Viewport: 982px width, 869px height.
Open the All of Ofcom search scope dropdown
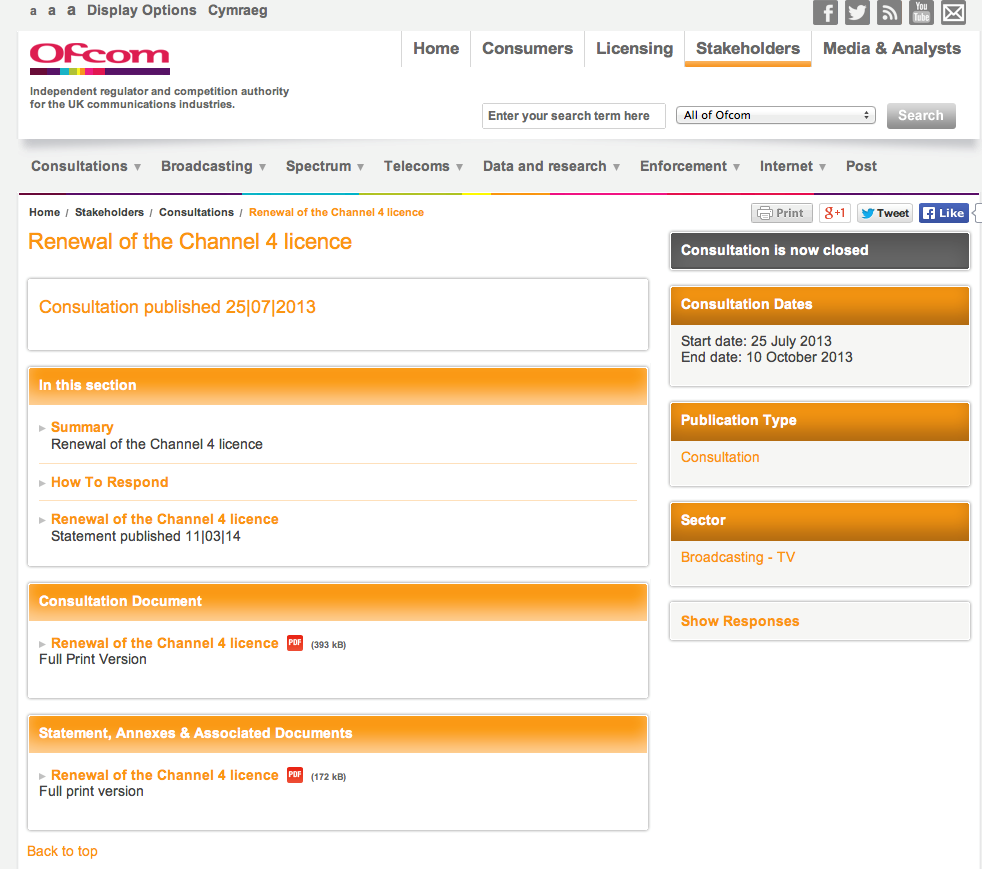pyautogui.click(x=775, y=115)
